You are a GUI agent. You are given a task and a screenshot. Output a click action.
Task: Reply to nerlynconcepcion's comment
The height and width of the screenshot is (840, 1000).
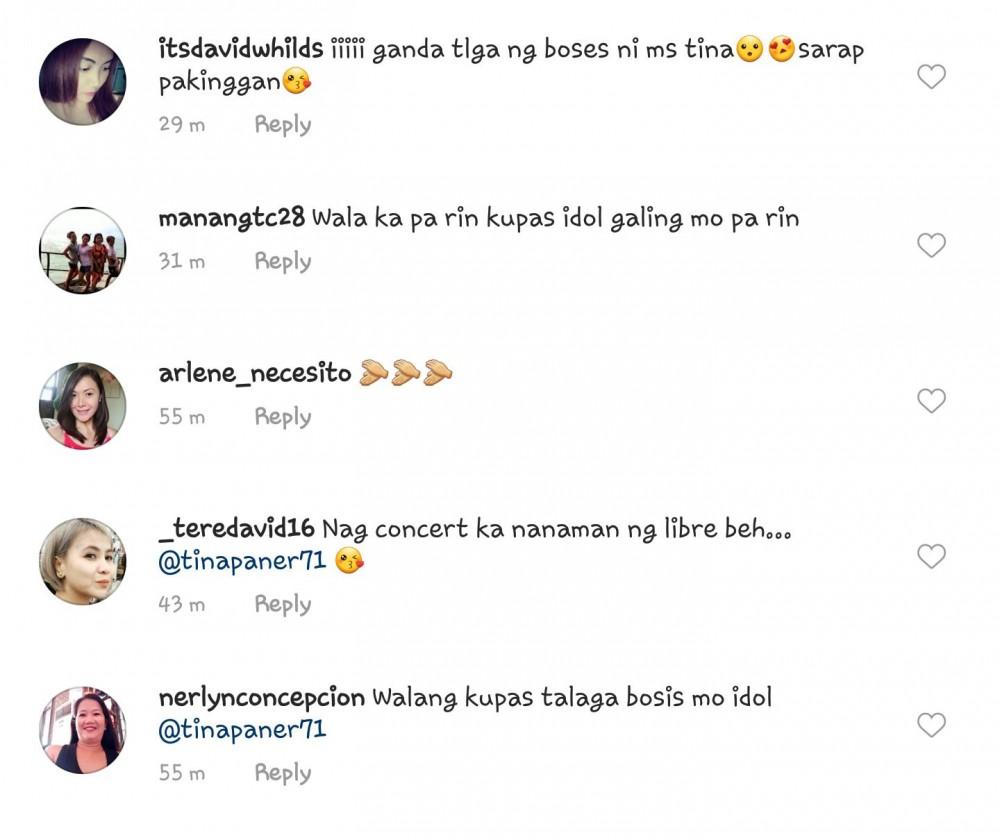pos(283,772)
